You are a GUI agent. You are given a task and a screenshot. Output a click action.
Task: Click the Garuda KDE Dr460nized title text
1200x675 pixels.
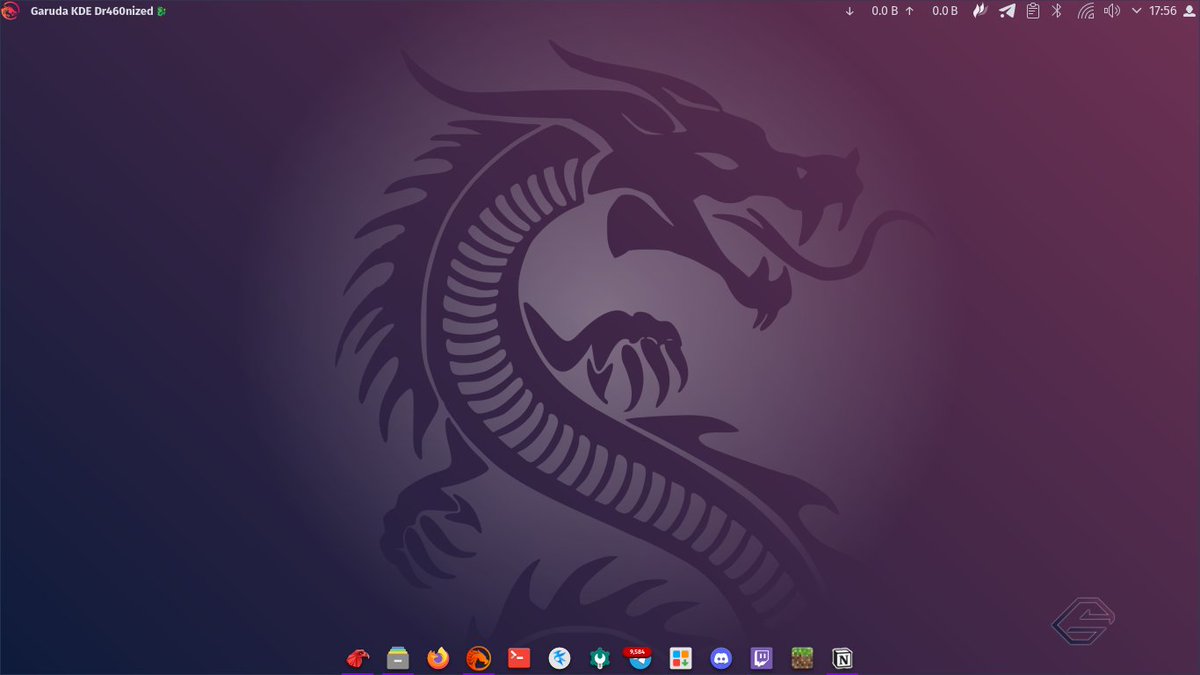click(x=92, y=11)
